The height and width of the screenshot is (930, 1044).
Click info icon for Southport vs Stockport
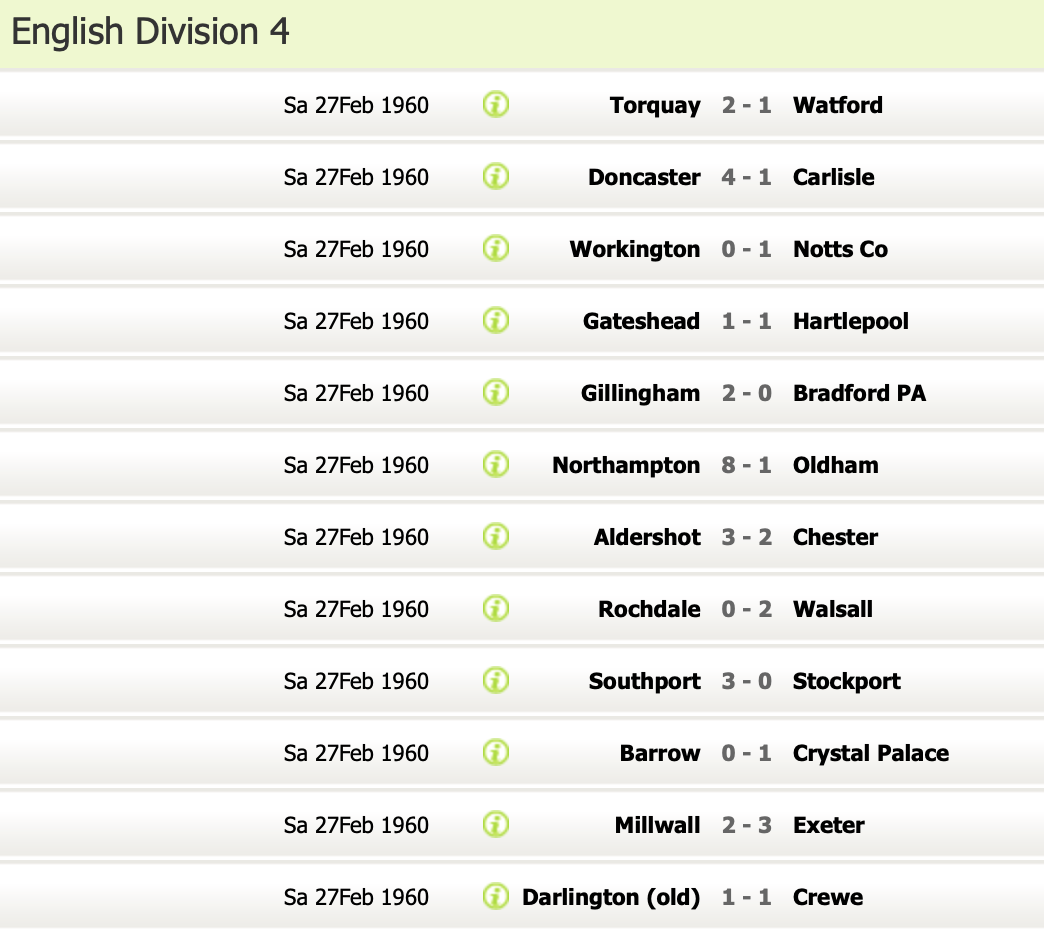click(x=496, y=680)
